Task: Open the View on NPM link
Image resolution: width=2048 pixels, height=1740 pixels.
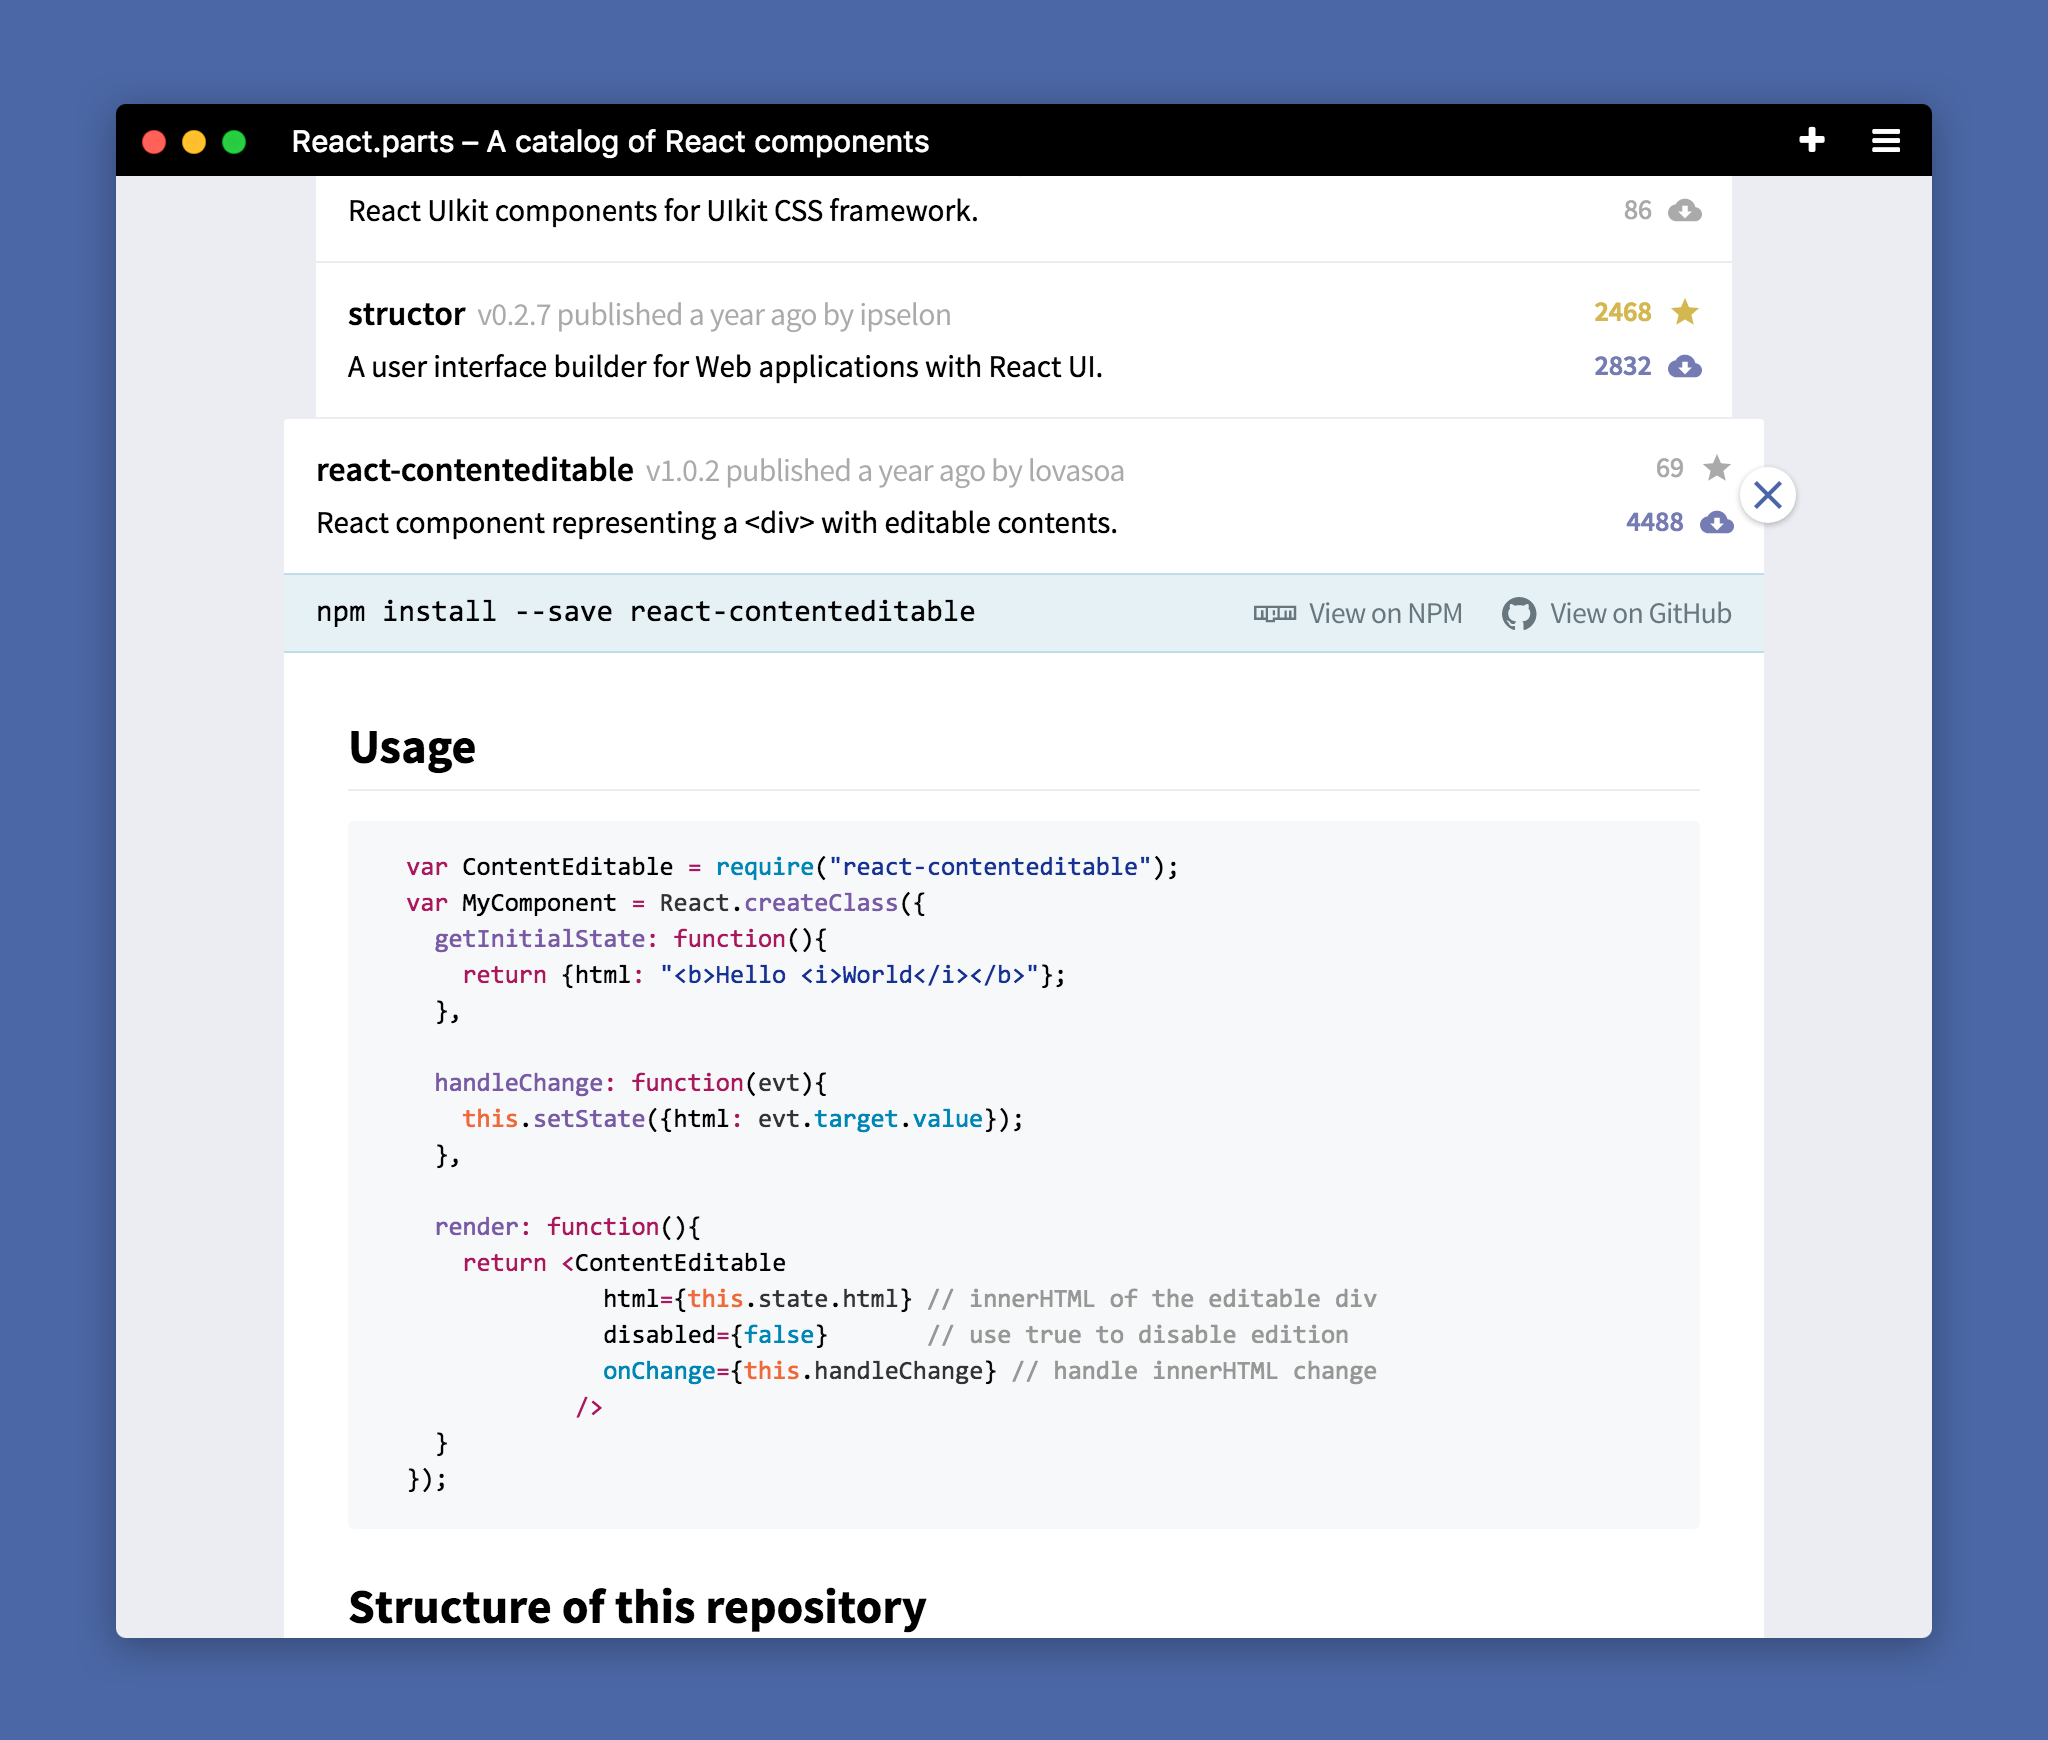Action: (x=1384, y=613)
